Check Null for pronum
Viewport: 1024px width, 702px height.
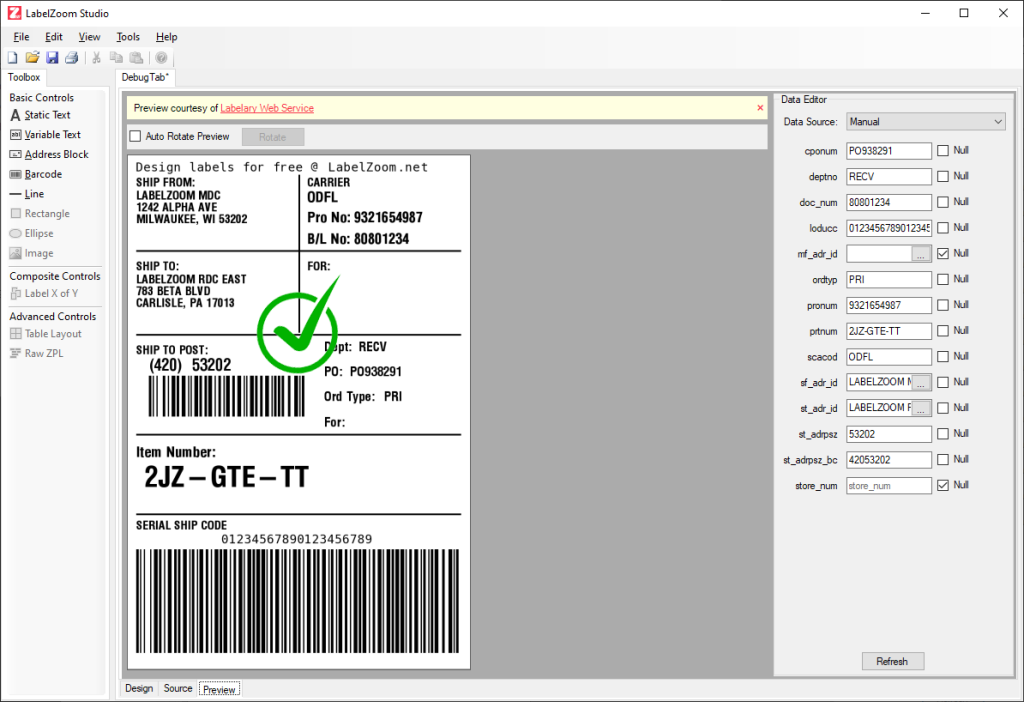[x=943, y=305]
